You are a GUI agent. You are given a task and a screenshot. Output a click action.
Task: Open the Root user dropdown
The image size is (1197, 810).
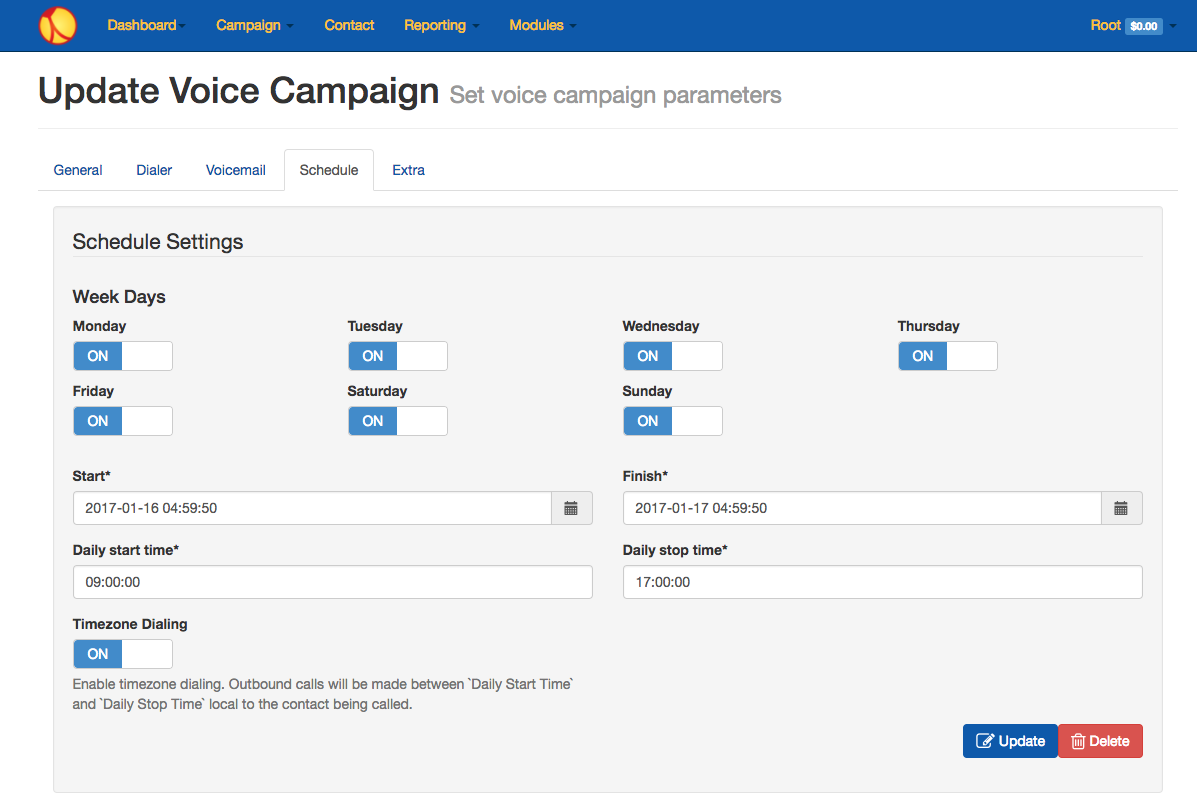pos(1133,25)
